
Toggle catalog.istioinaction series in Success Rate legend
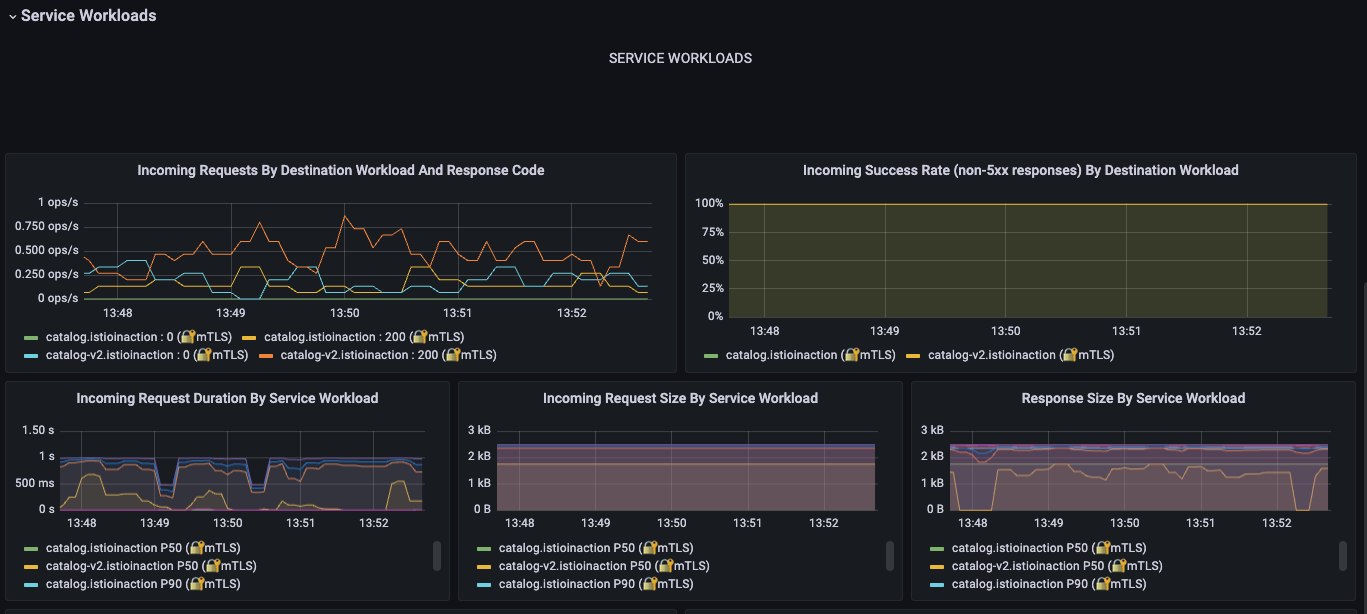tap(811, 355)
